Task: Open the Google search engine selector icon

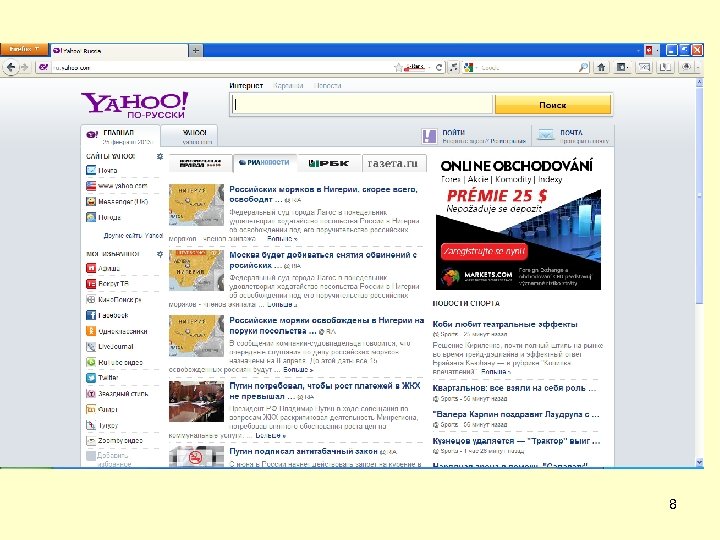Action: [469, 68]
